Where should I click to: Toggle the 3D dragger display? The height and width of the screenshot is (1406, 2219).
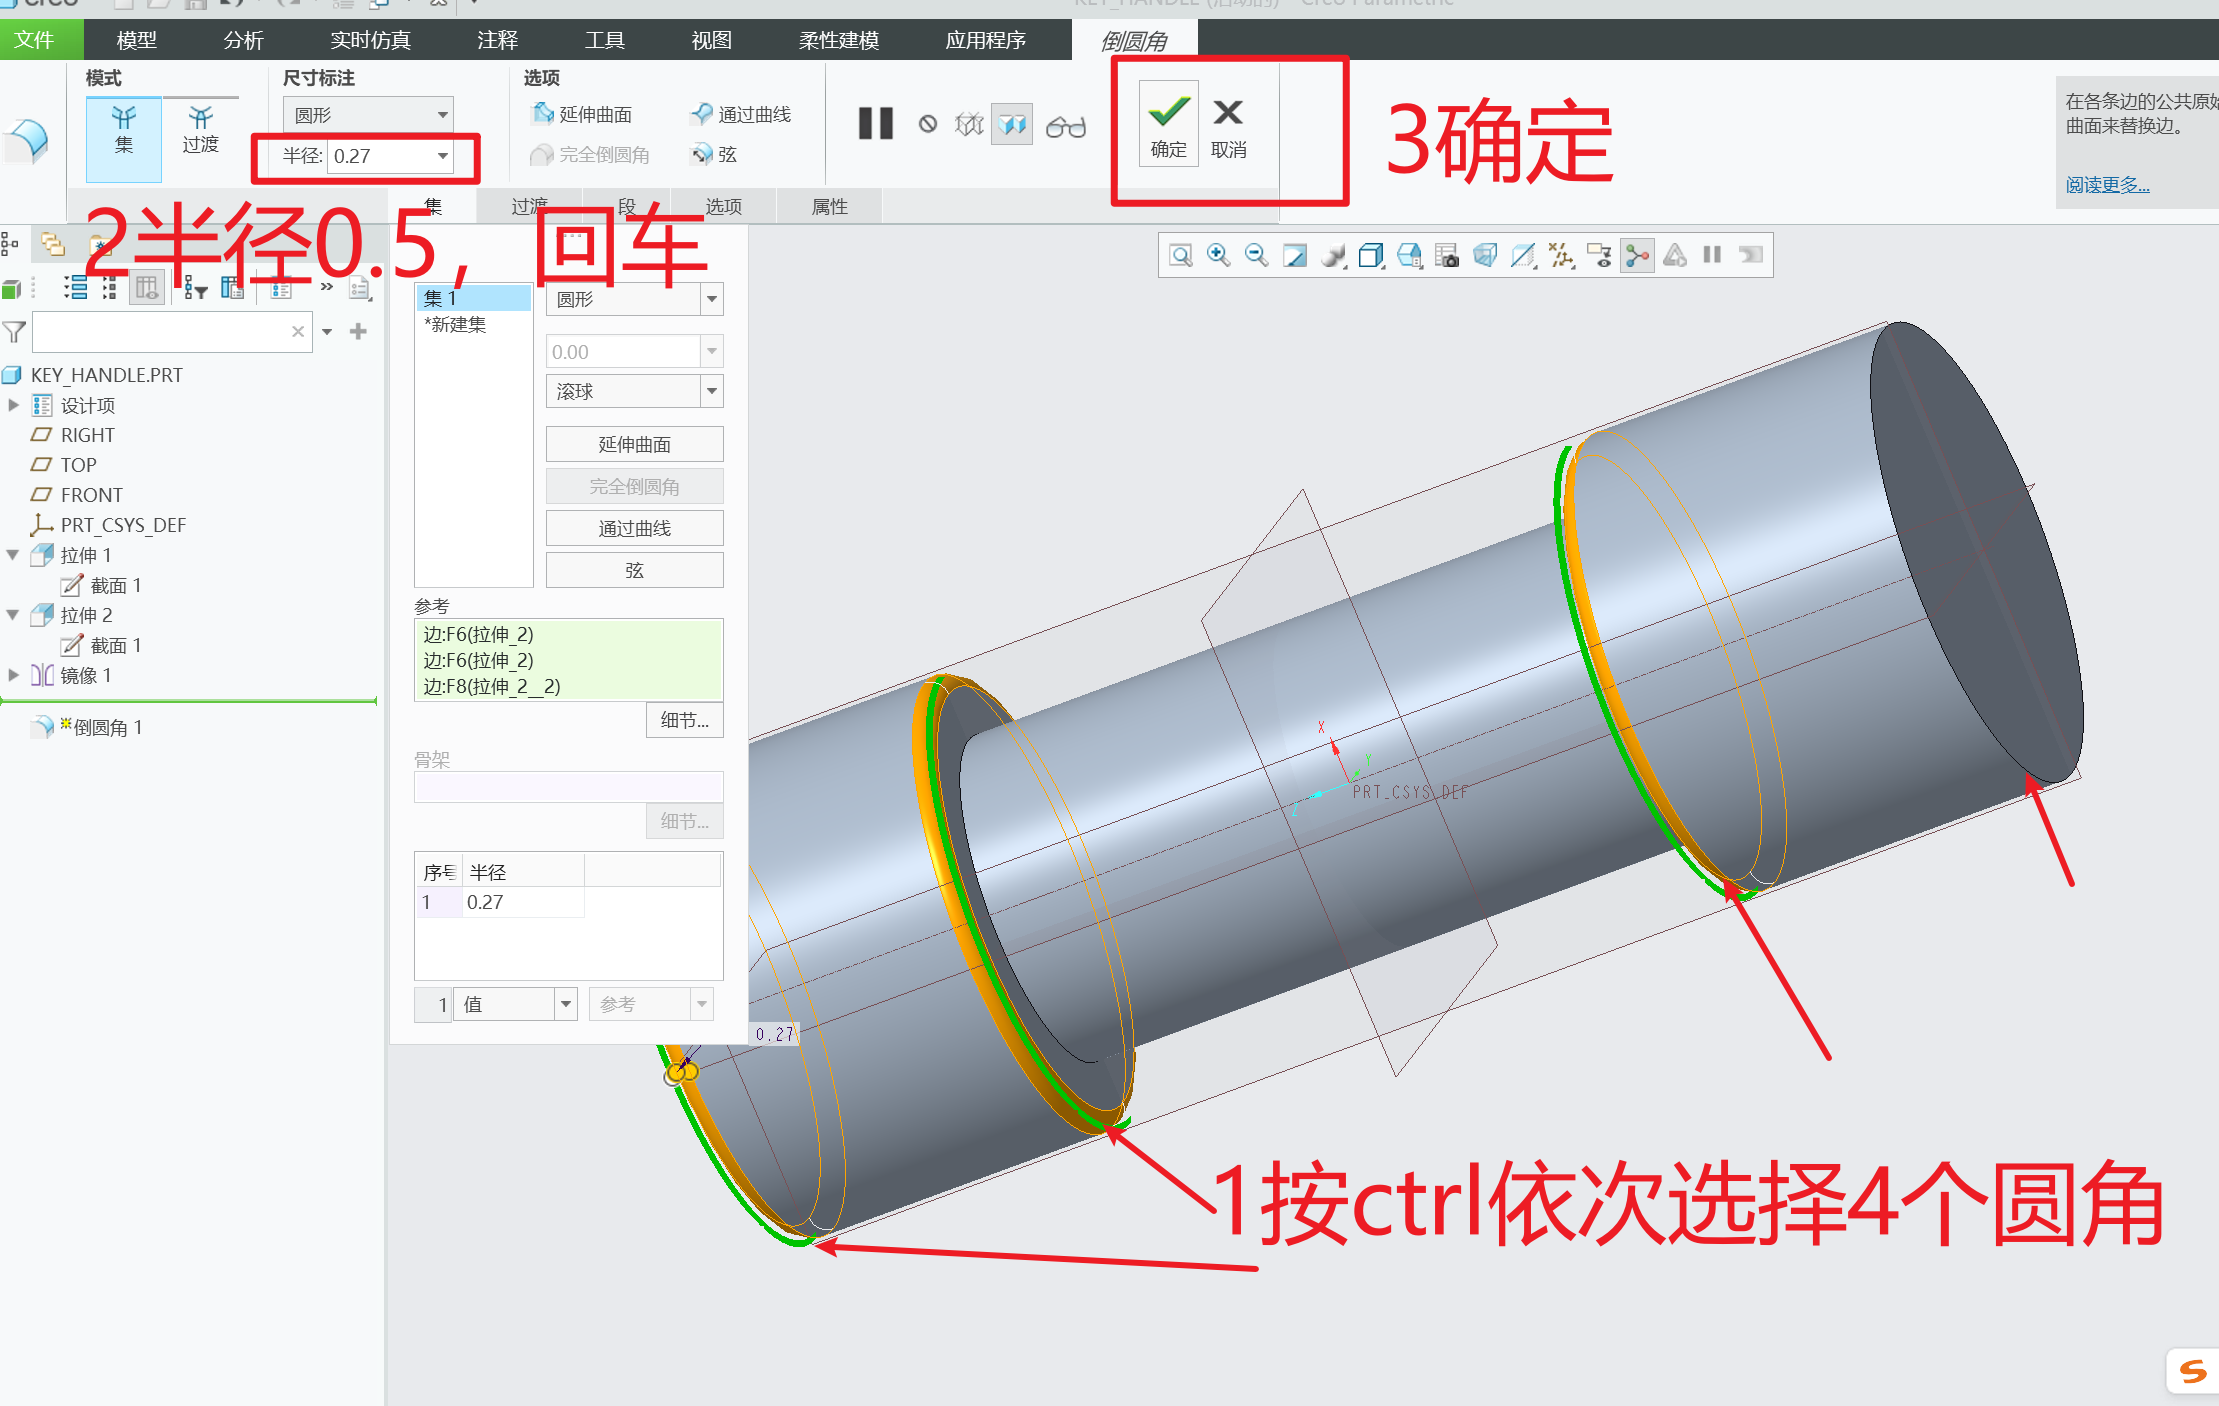(x=1636, y=255)
